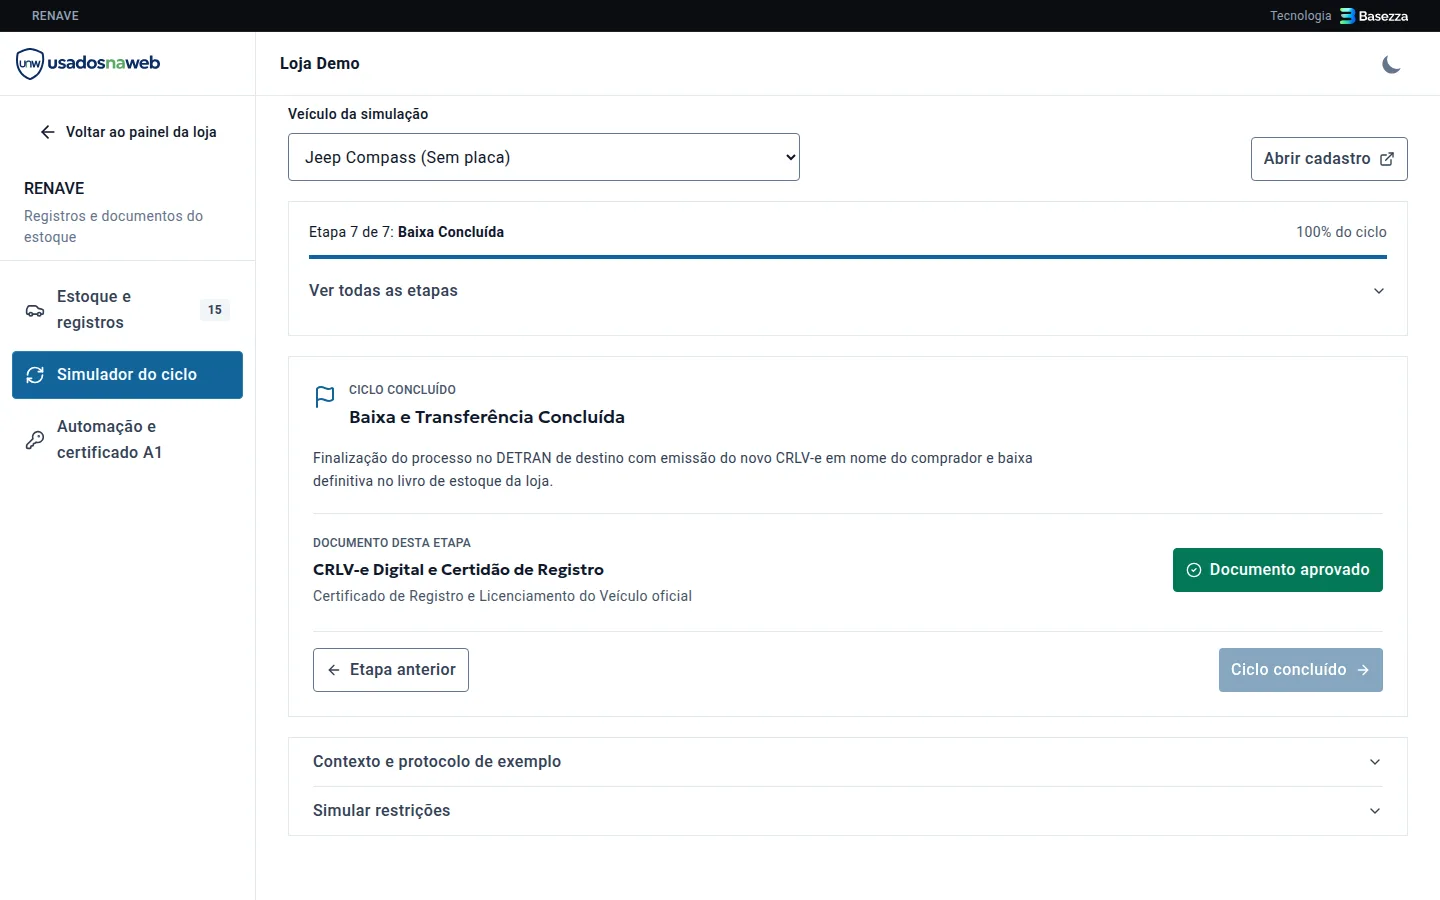Screen dimensions: 1440x900
Task: Click the Veículo da simulação label
Action: click(x=358, y=114)
